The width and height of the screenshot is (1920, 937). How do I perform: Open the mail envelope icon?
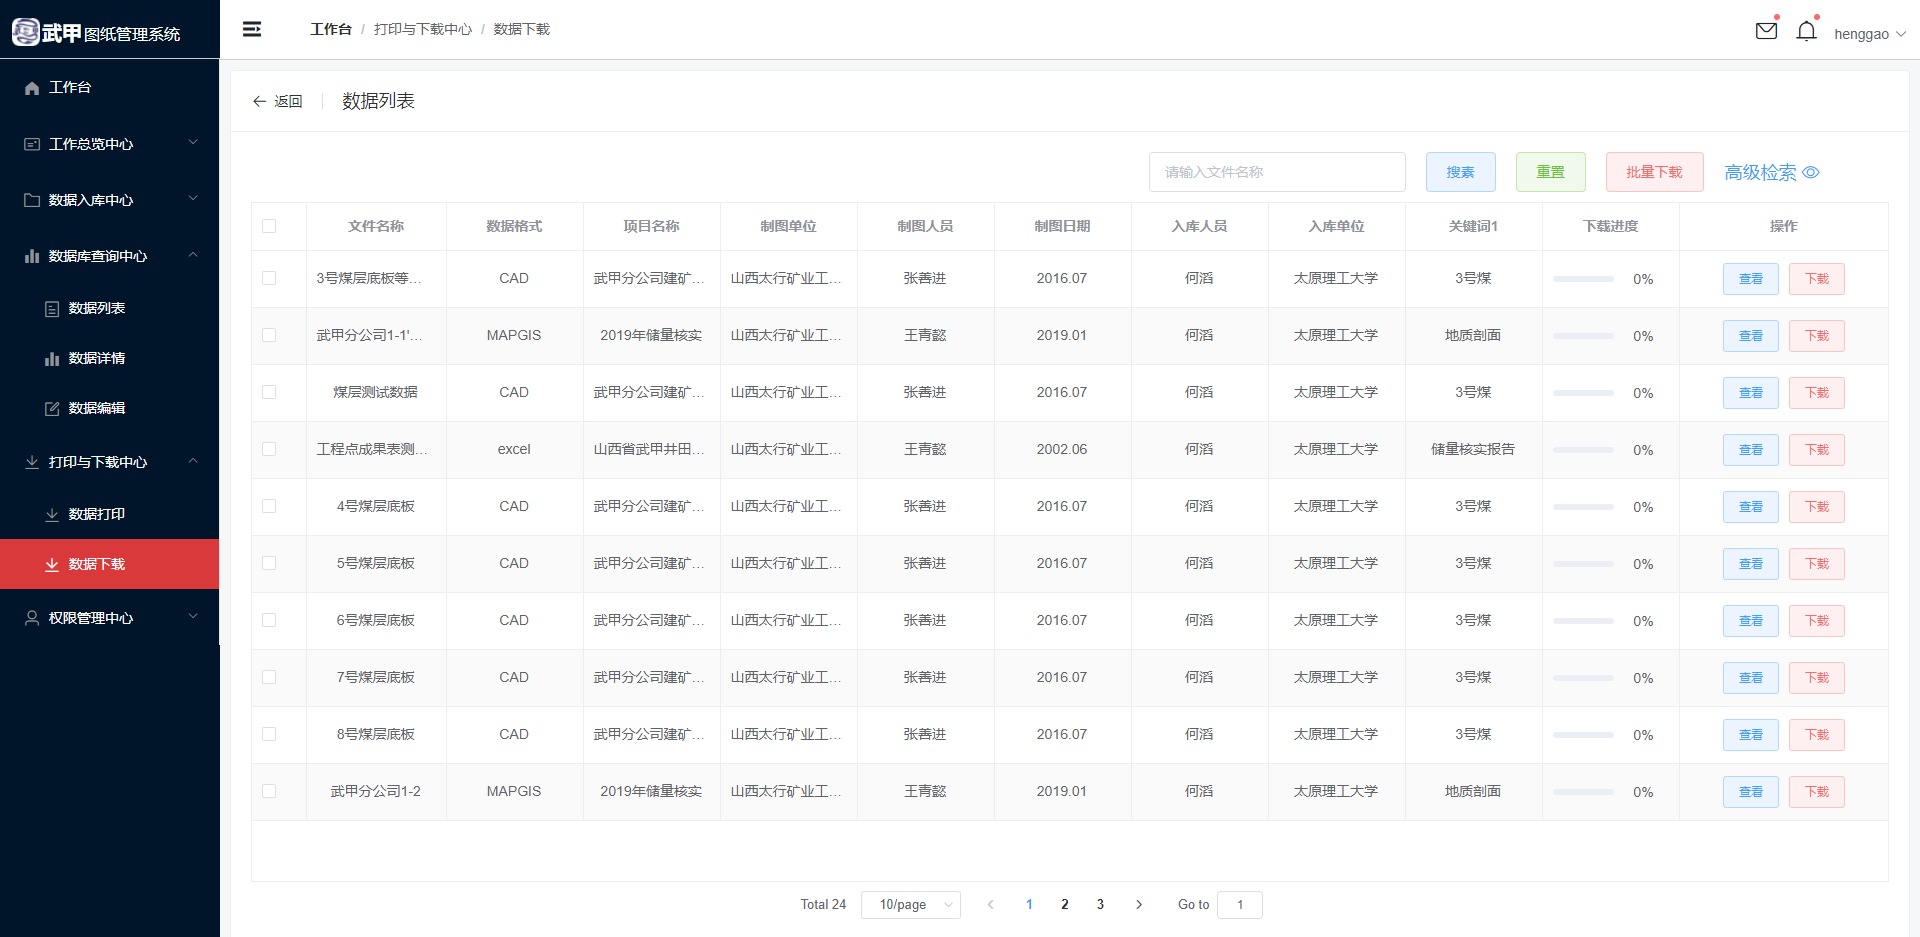coord(1766,31)
